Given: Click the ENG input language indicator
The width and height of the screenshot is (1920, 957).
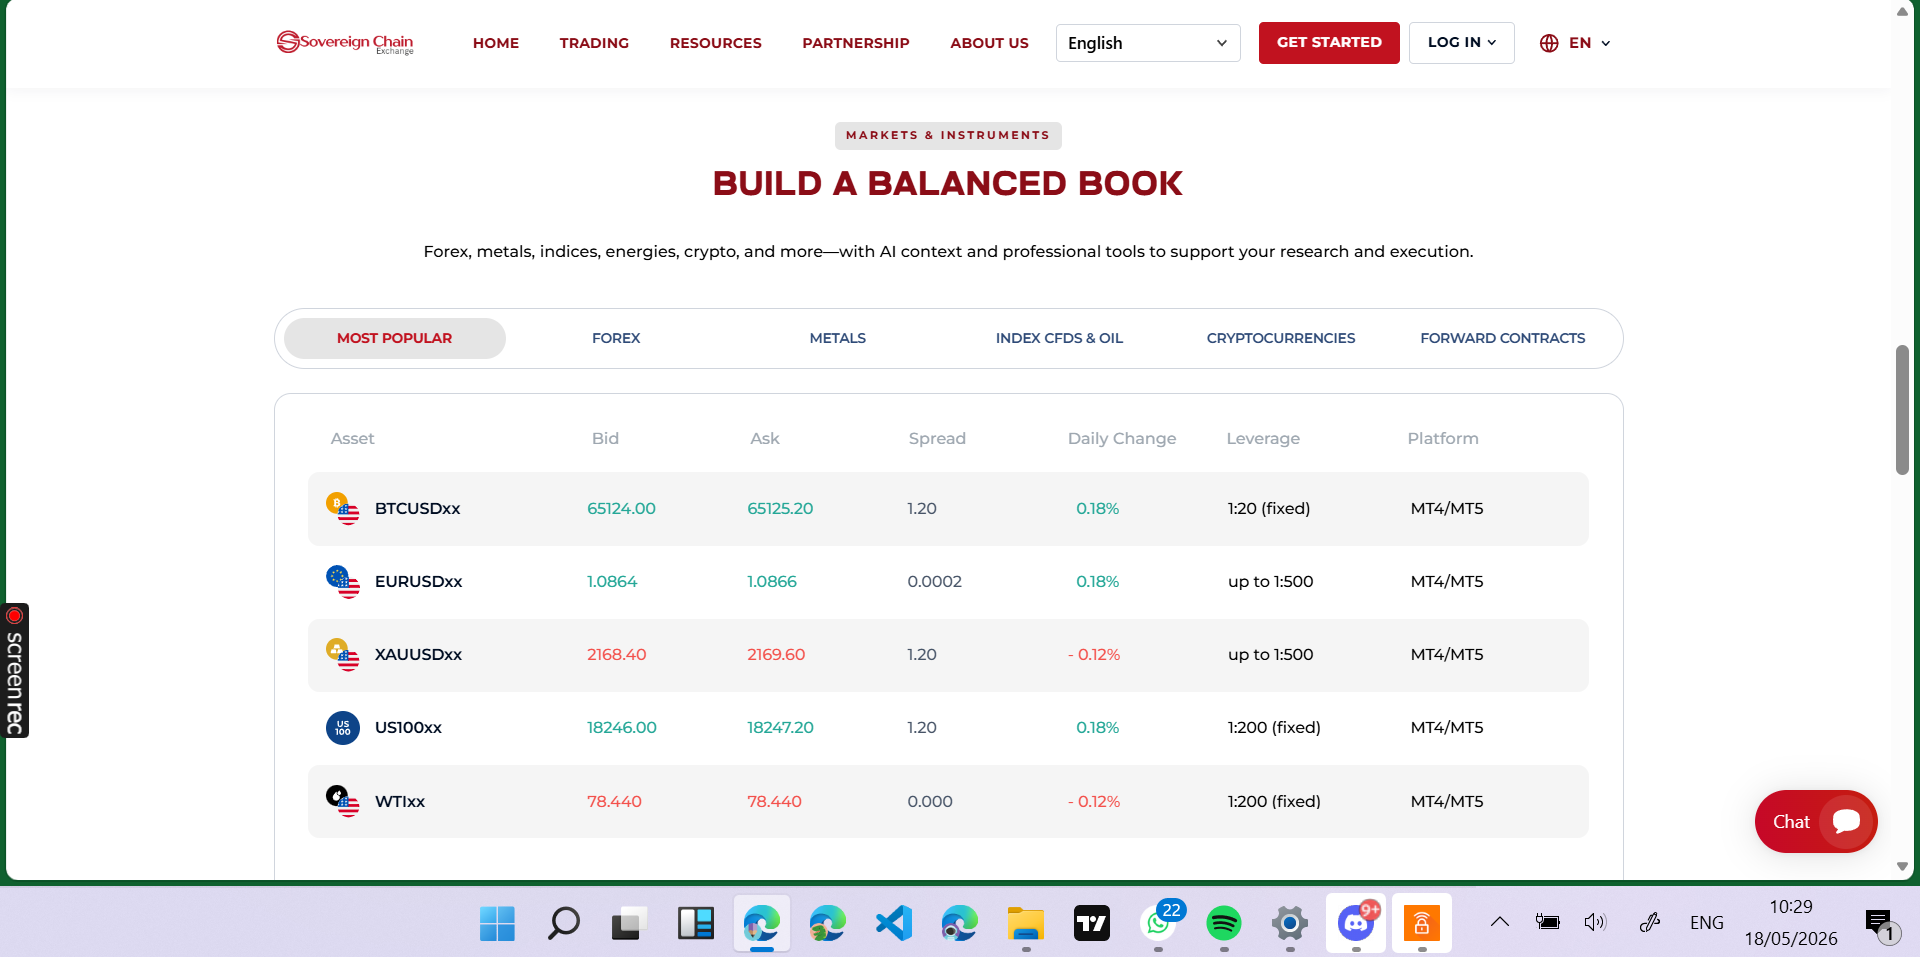Looking at the screenshot, I should [1707, 922].
